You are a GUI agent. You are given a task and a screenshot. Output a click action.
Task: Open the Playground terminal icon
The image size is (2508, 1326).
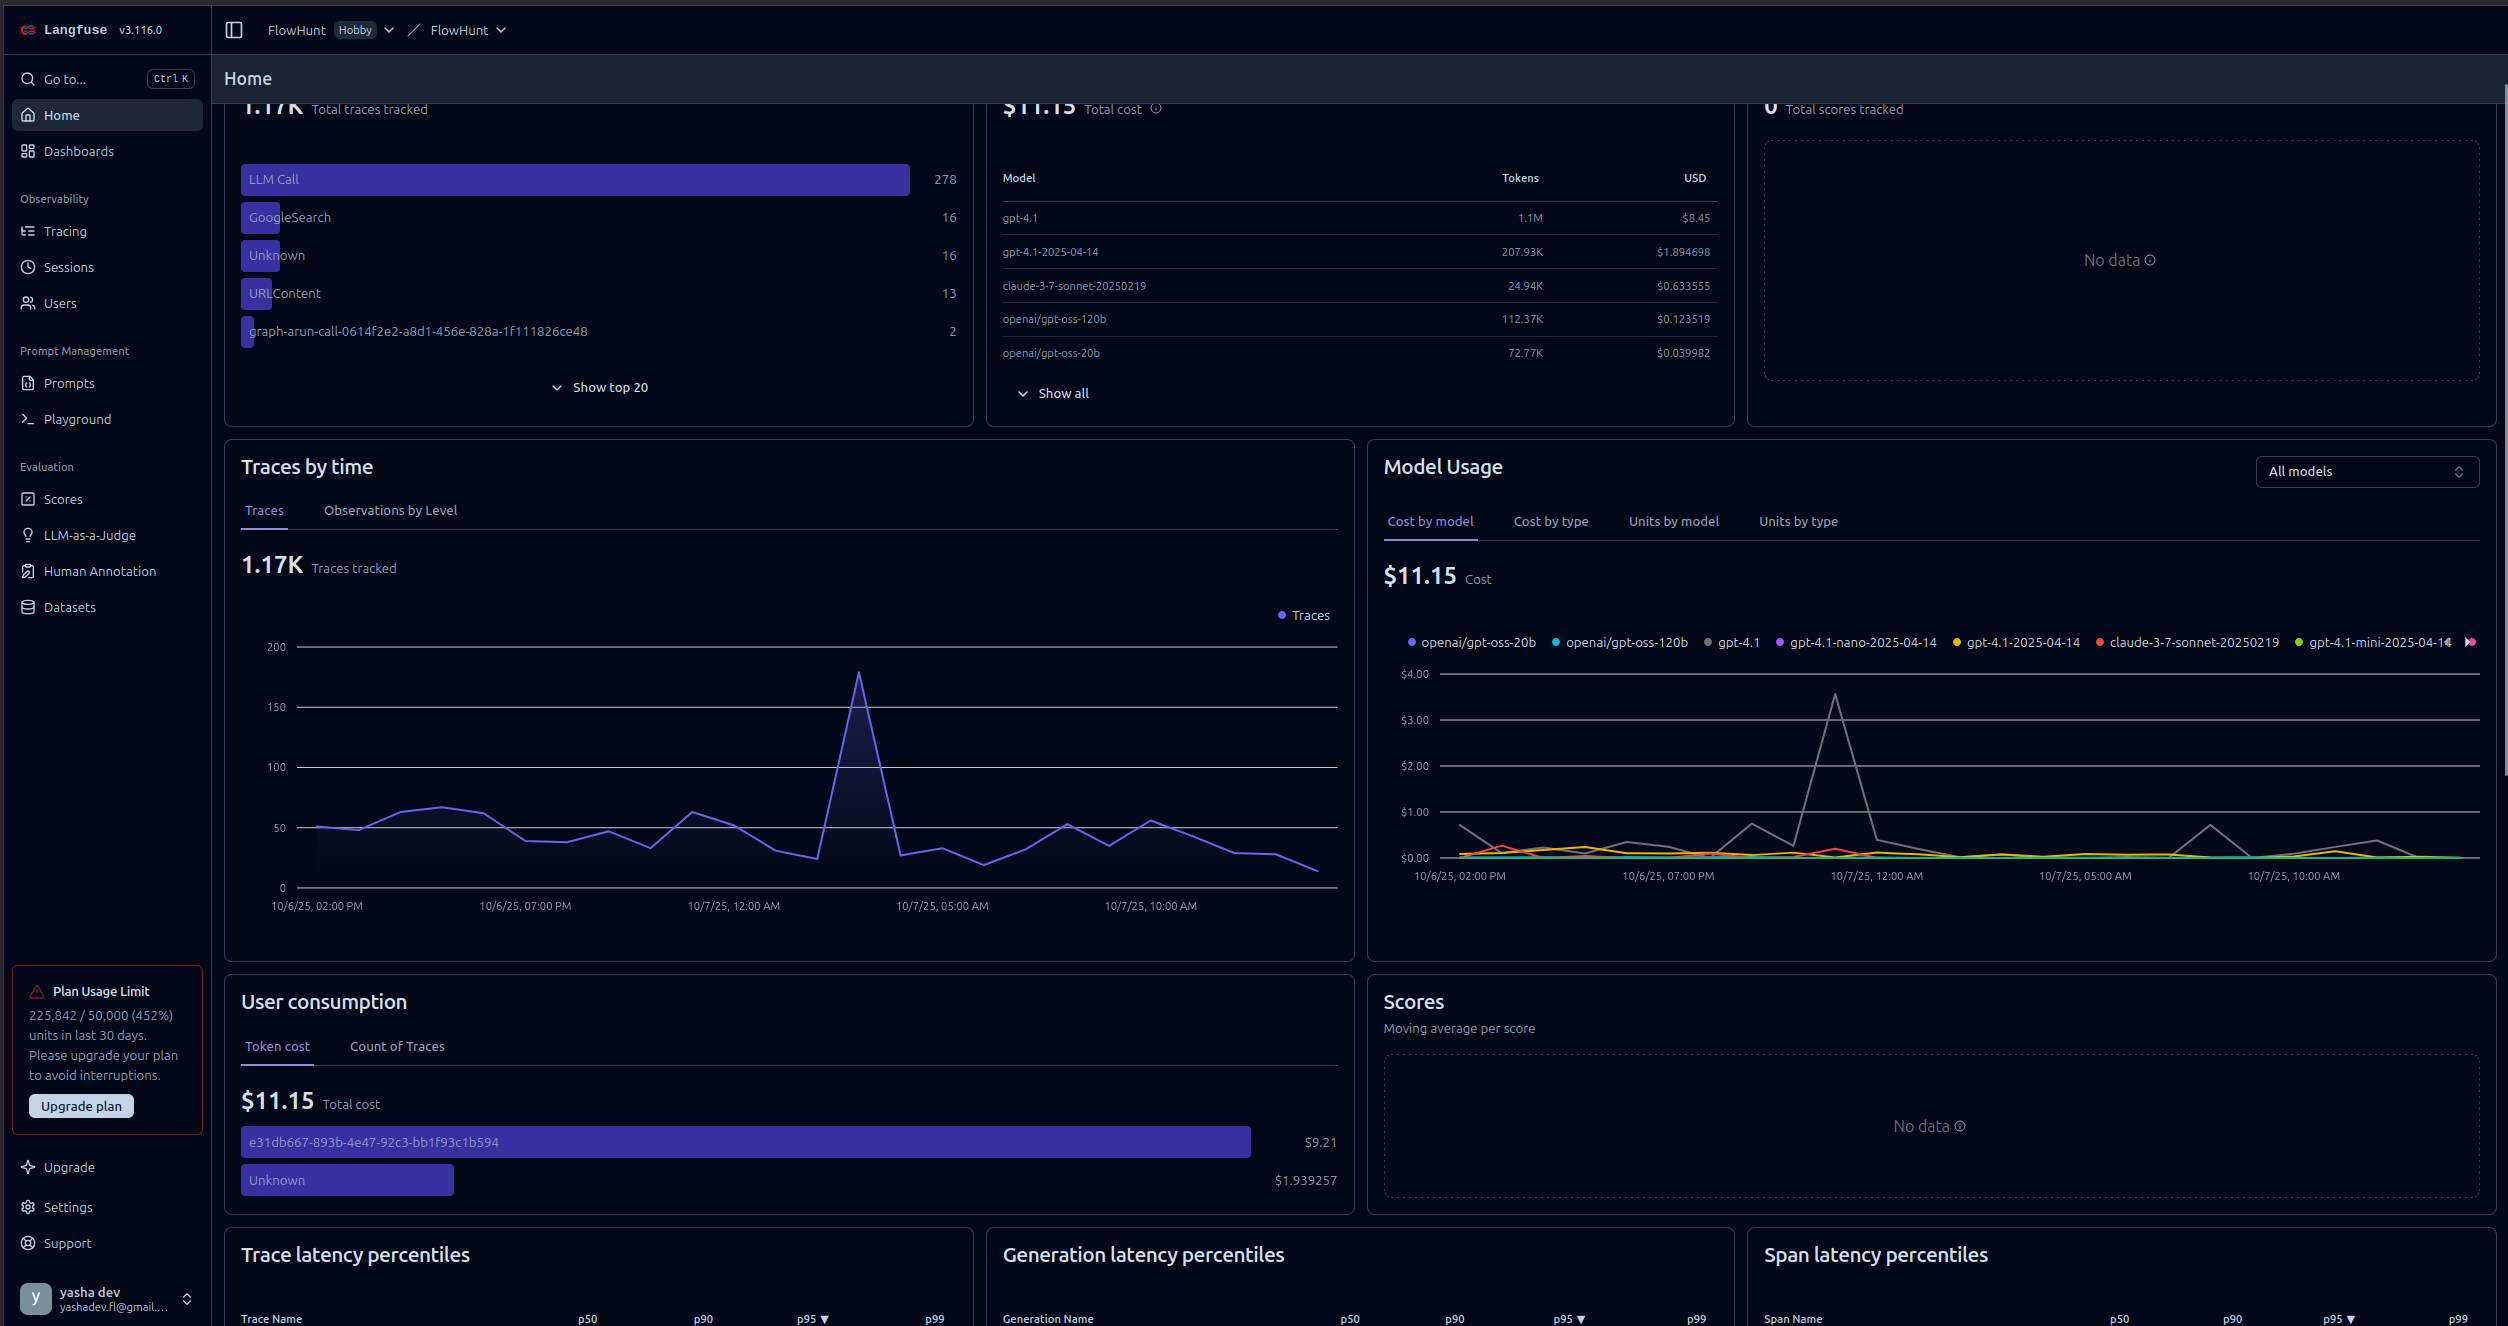28,419
